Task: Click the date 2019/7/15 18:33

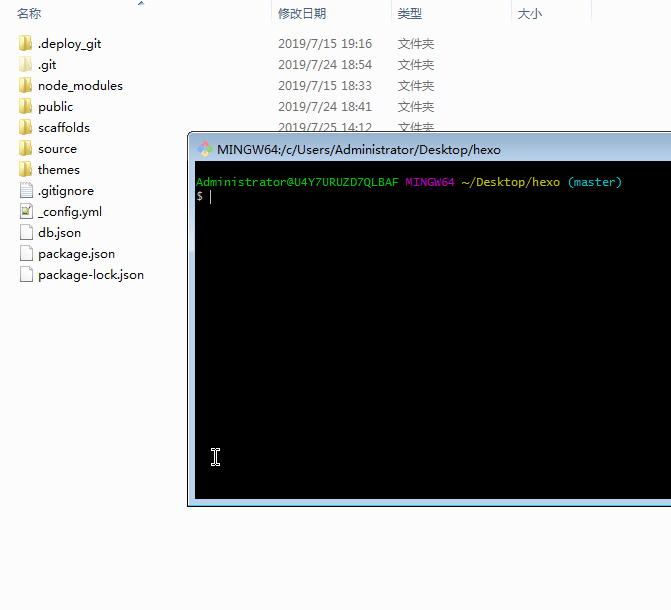Action: 325,86
